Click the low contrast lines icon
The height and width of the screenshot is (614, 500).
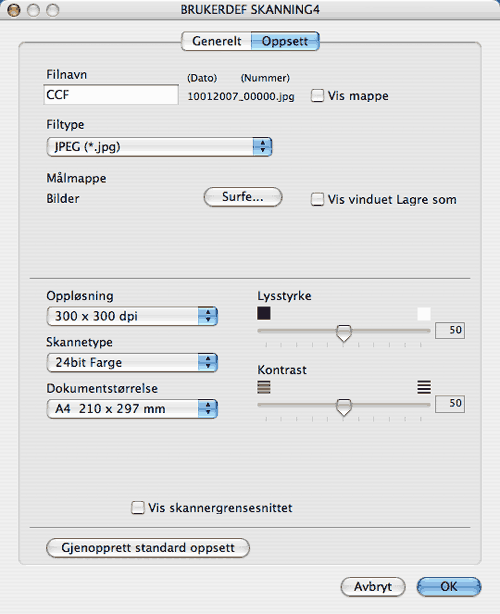click(x=264, y=387)
